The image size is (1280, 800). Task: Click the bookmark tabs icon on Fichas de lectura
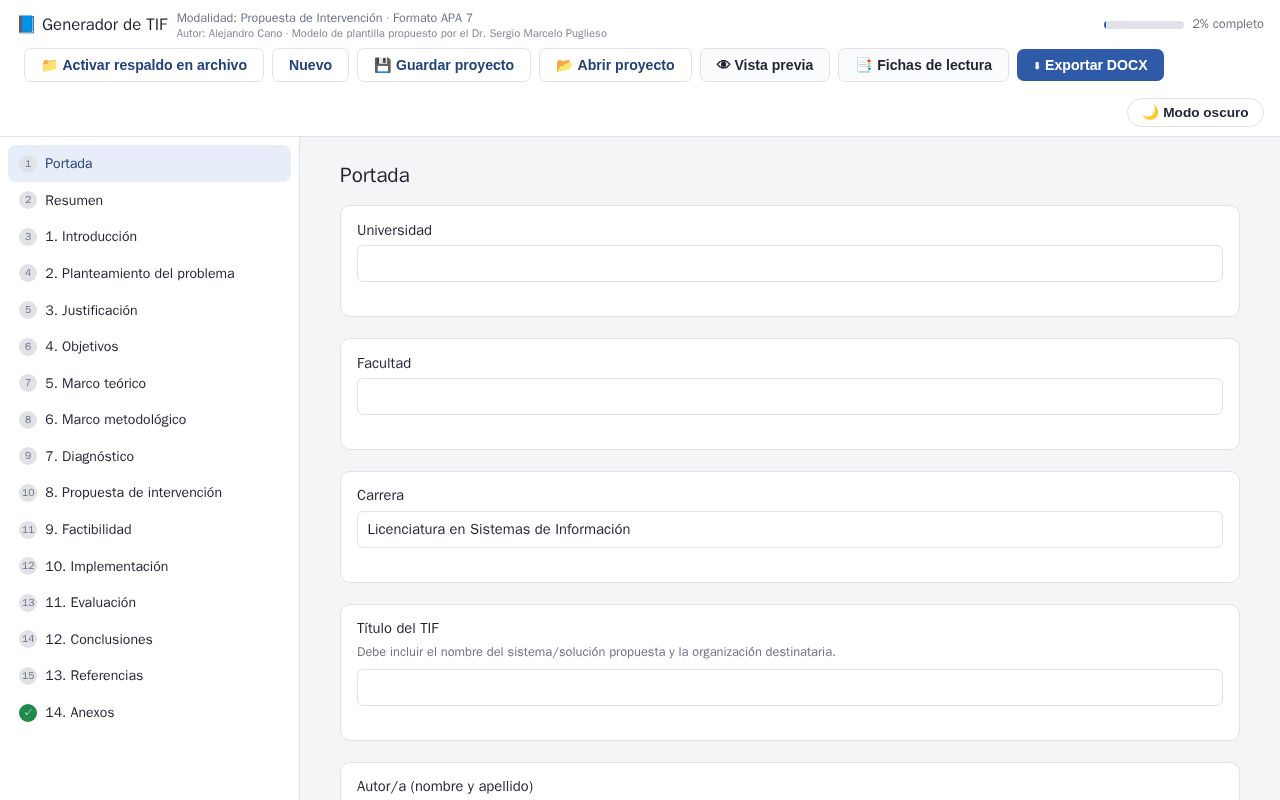864,65
